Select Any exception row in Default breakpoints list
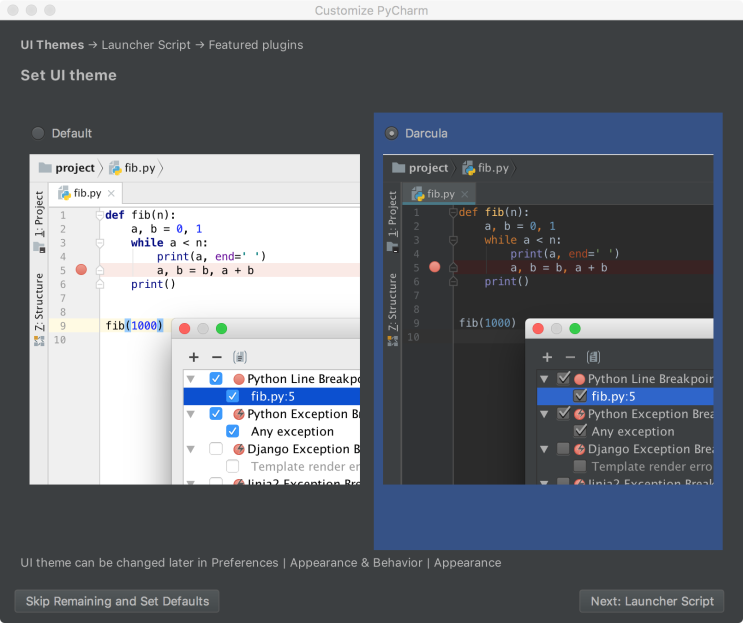This screenshot has height=623, width=743. tap(272, 432)
